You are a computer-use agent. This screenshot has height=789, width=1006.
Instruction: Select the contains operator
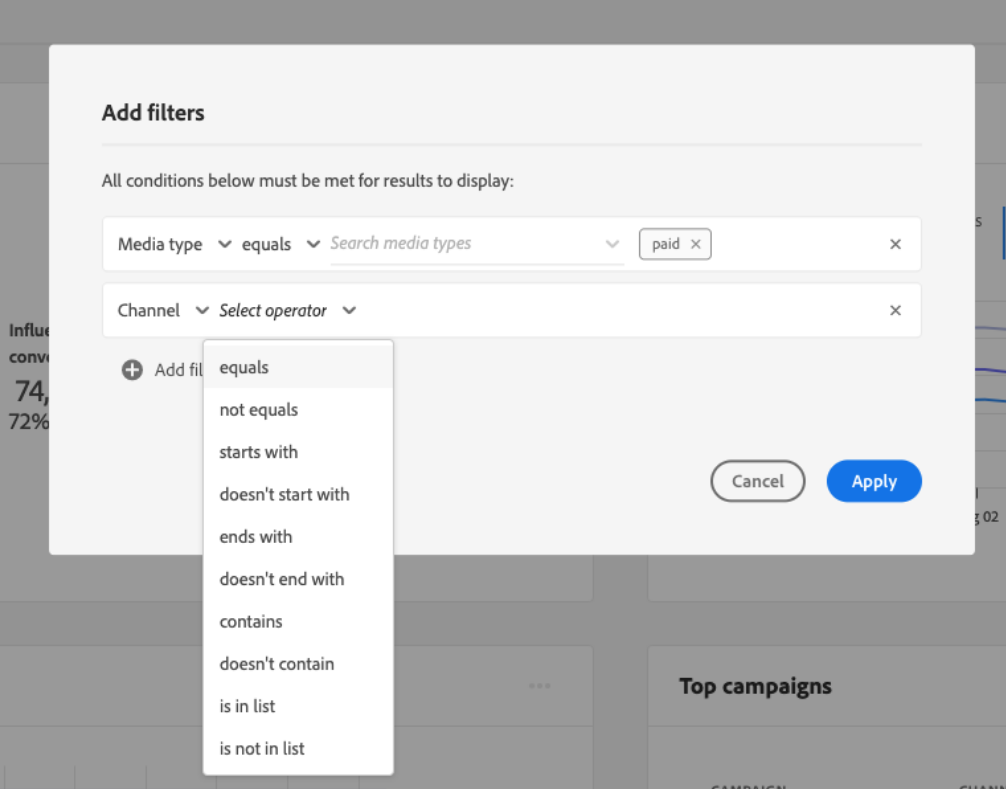(x=298, y=622)
